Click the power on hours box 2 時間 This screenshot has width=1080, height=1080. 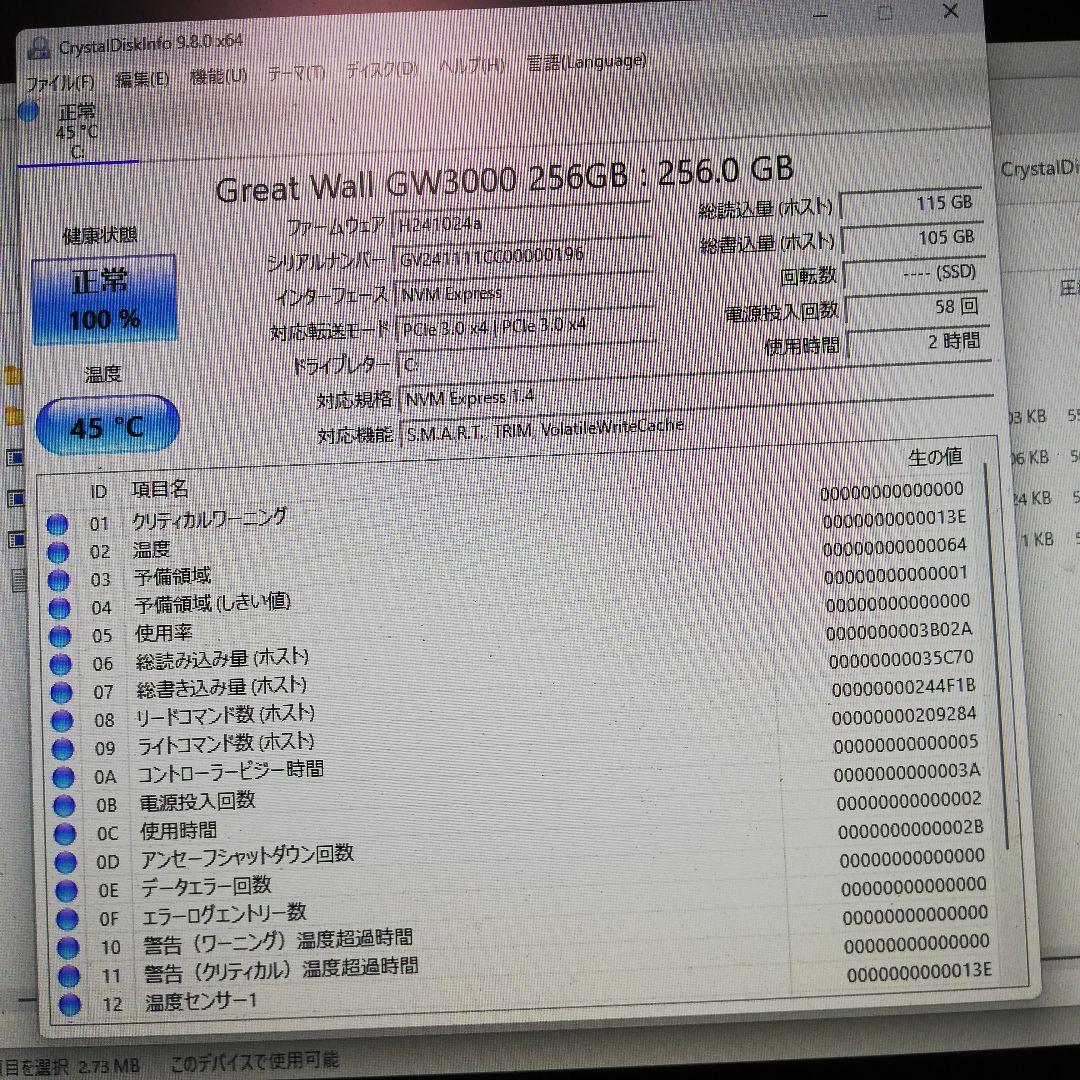click(919, 342)
